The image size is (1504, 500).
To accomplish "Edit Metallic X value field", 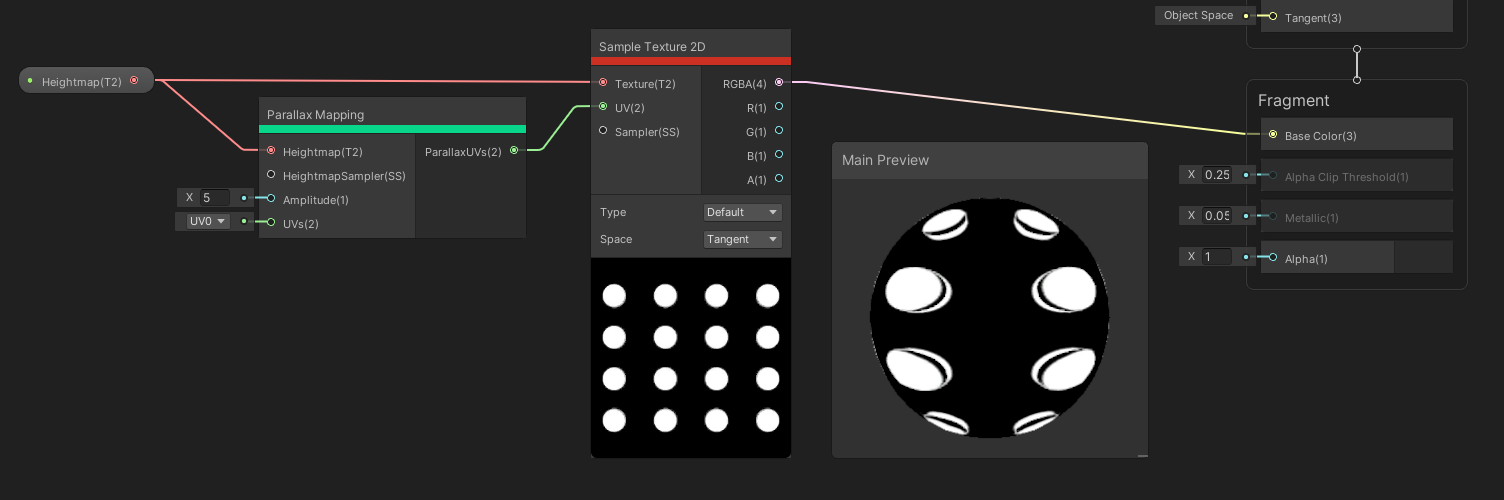I will point(1217,216).
